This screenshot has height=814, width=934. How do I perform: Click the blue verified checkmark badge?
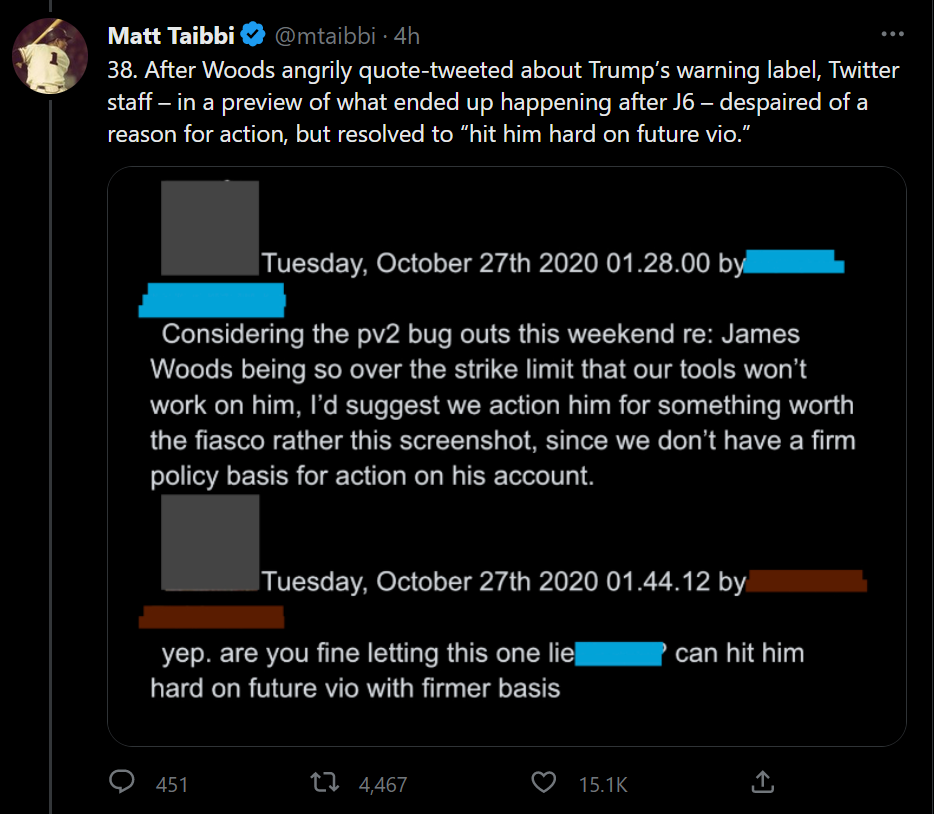click(x=254, y=36)
